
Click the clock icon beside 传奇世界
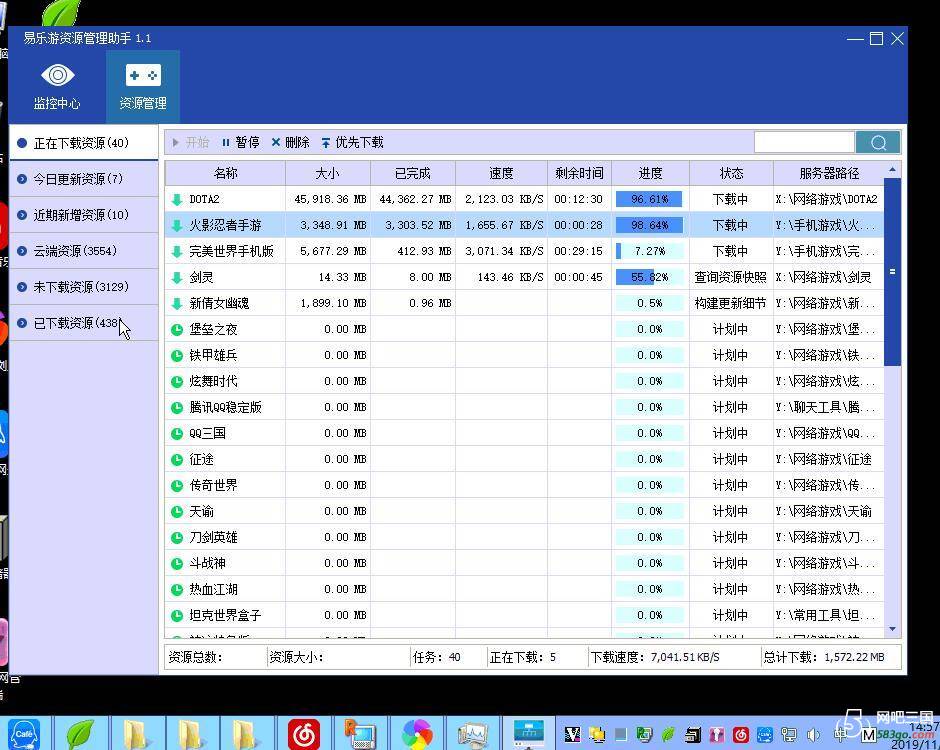(x=177, y=486)
